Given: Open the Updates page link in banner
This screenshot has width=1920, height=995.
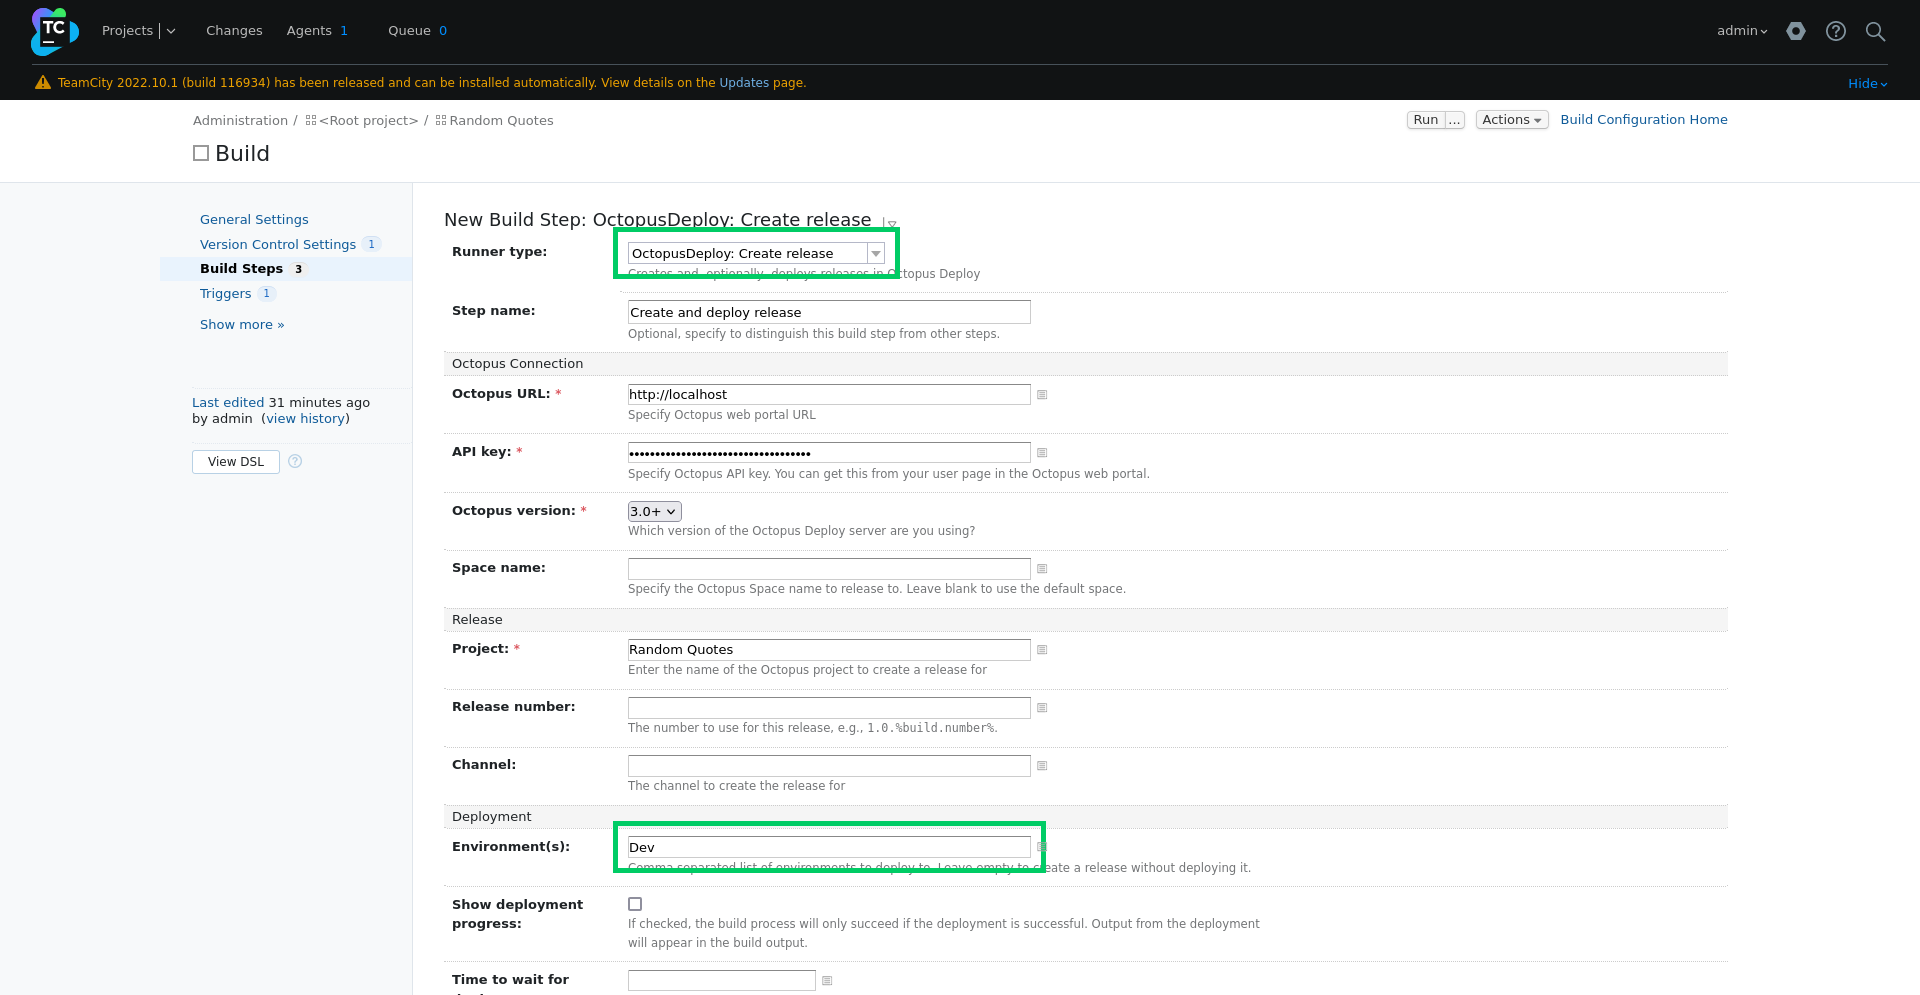Looking at the screenshot, I should (744, 83).
